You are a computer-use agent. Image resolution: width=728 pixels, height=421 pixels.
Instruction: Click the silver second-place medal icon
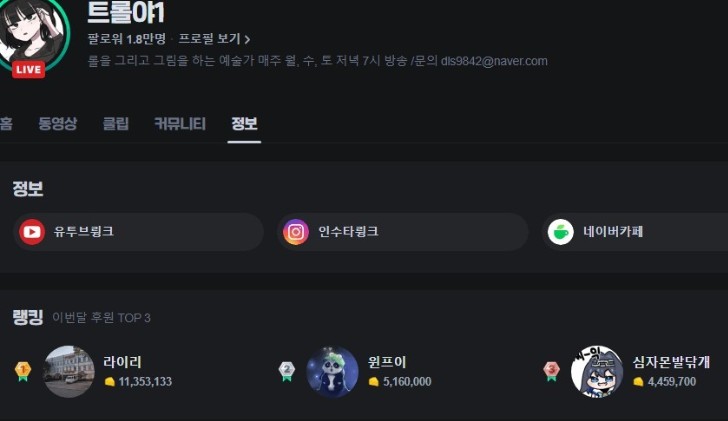click(287, 371)
